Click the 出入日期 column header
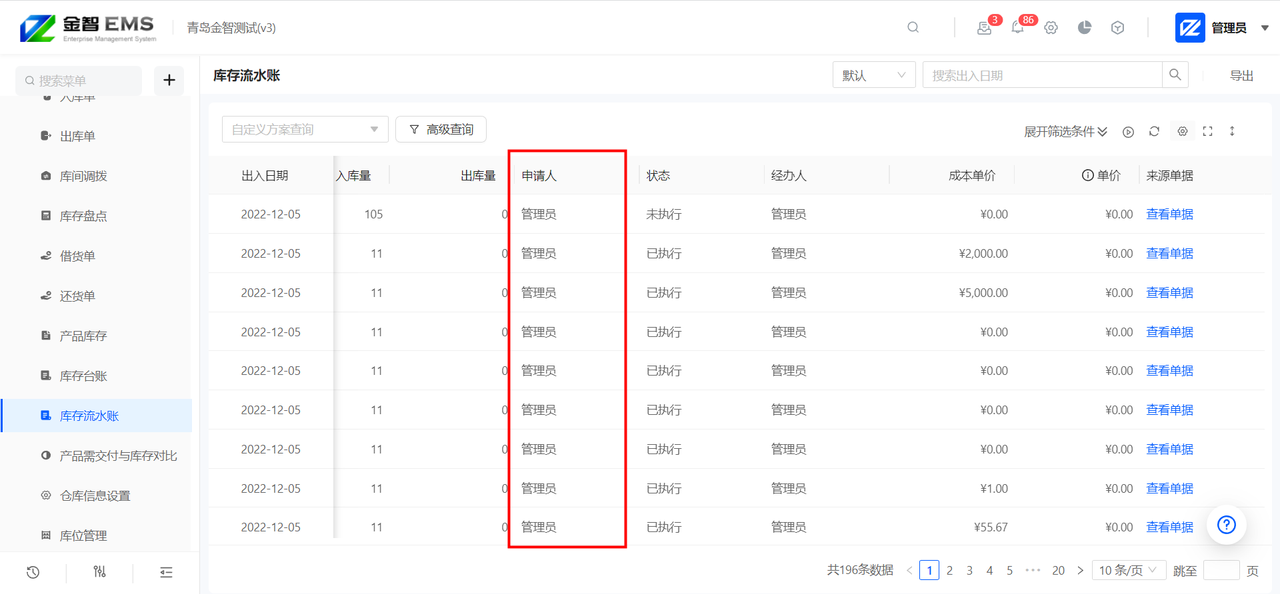1280x594 pixels. [x=265, y=175]
